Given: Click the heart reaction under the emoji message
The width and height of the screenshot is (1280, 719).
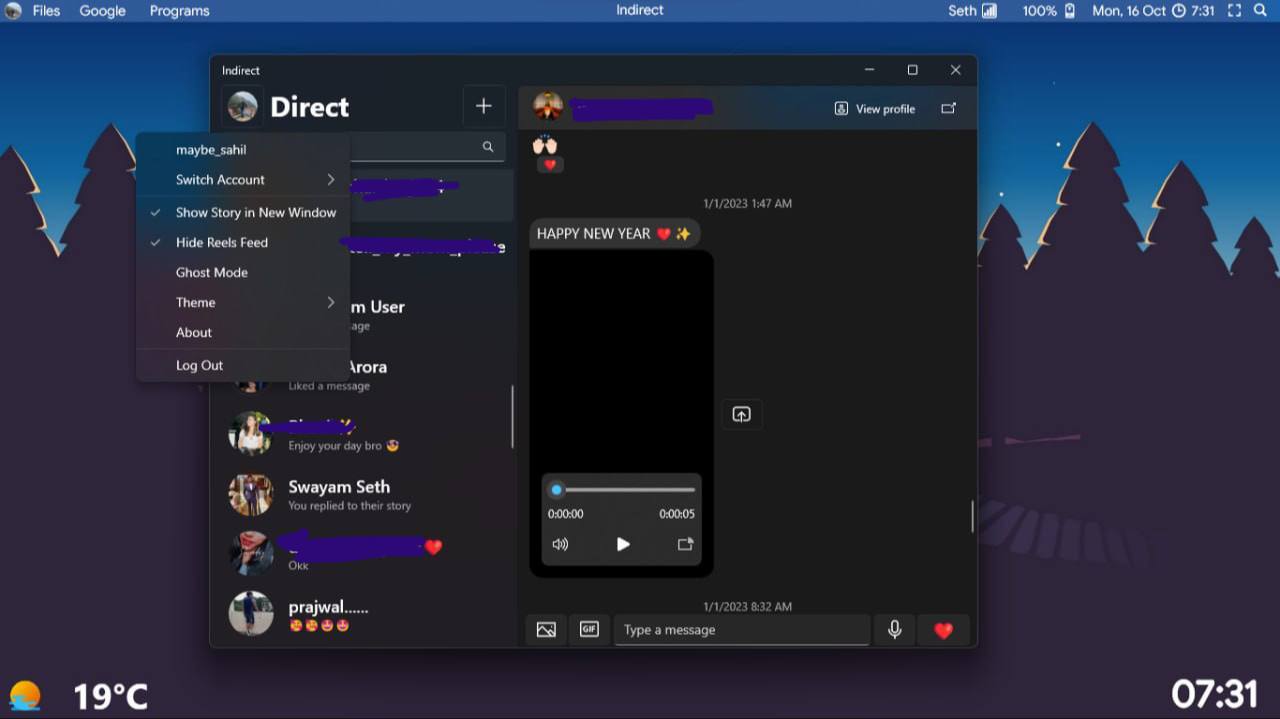Looking at the screenshot, I should point(550,164).
